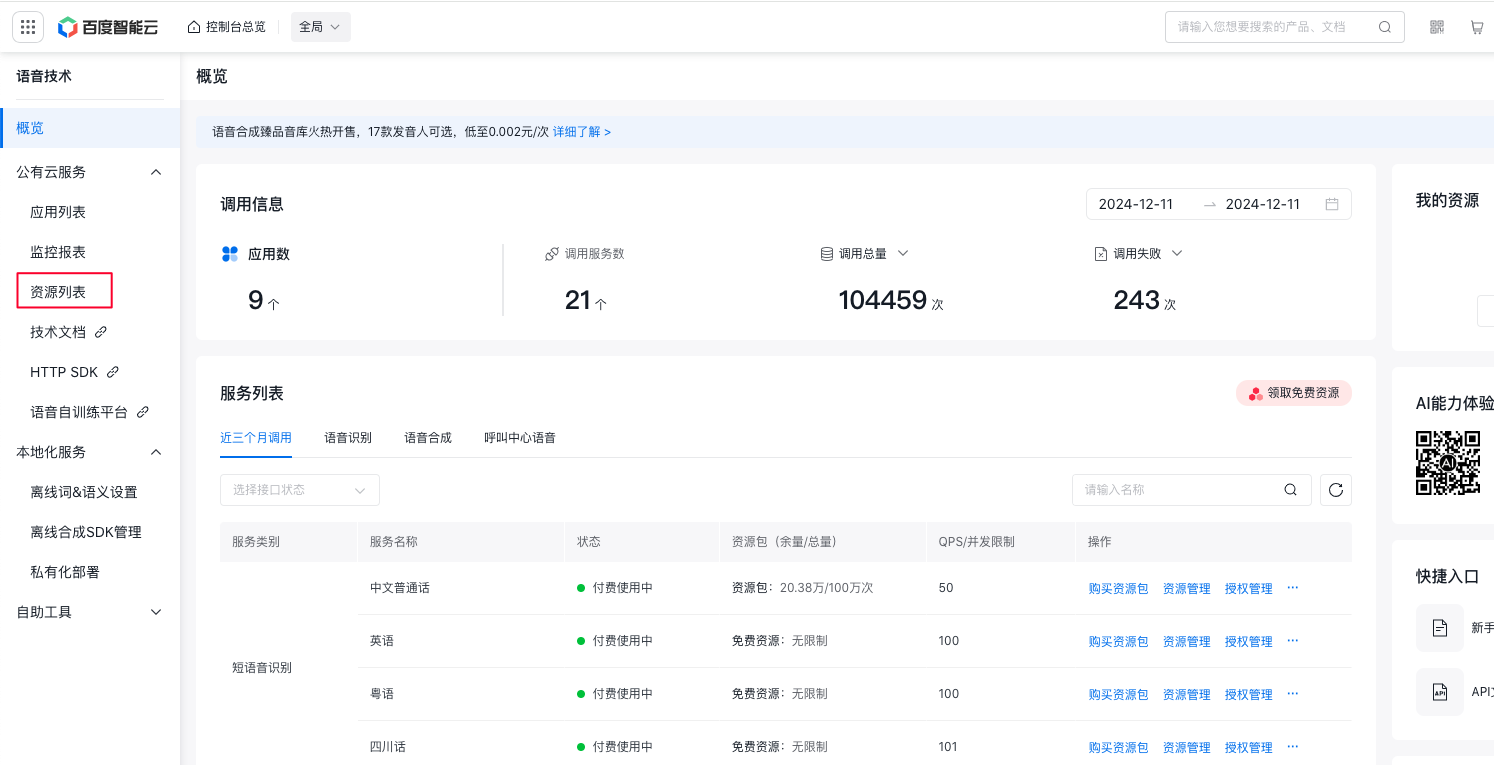The image size is (1494, 765).
Task: Open 应用列表 in sidebar
Action: click(x=58, y=212)
